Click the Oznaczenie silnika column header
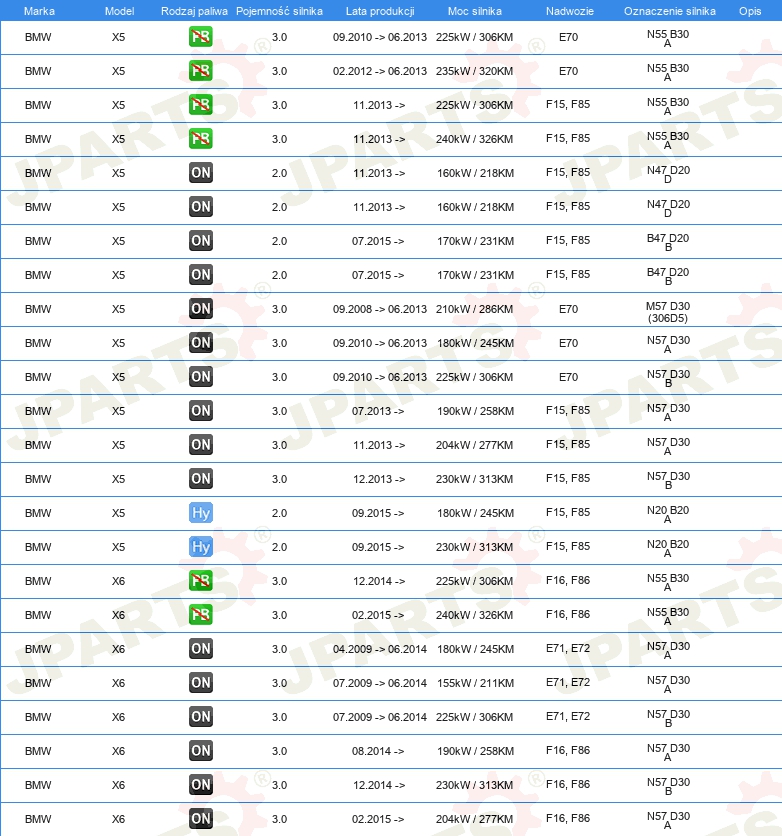The image size is (782, 836). pos(670,11)
